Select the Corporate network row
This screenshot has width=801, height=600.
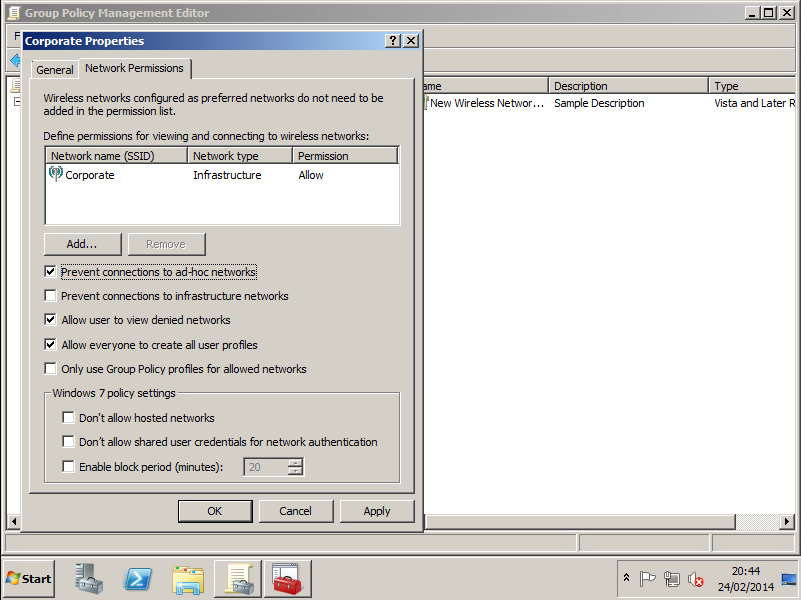pos(222,175)
